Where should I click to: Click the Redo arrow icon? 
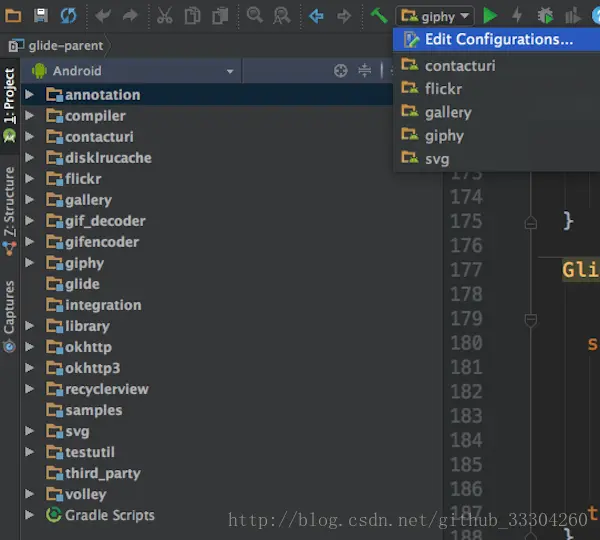coord(130,16)
